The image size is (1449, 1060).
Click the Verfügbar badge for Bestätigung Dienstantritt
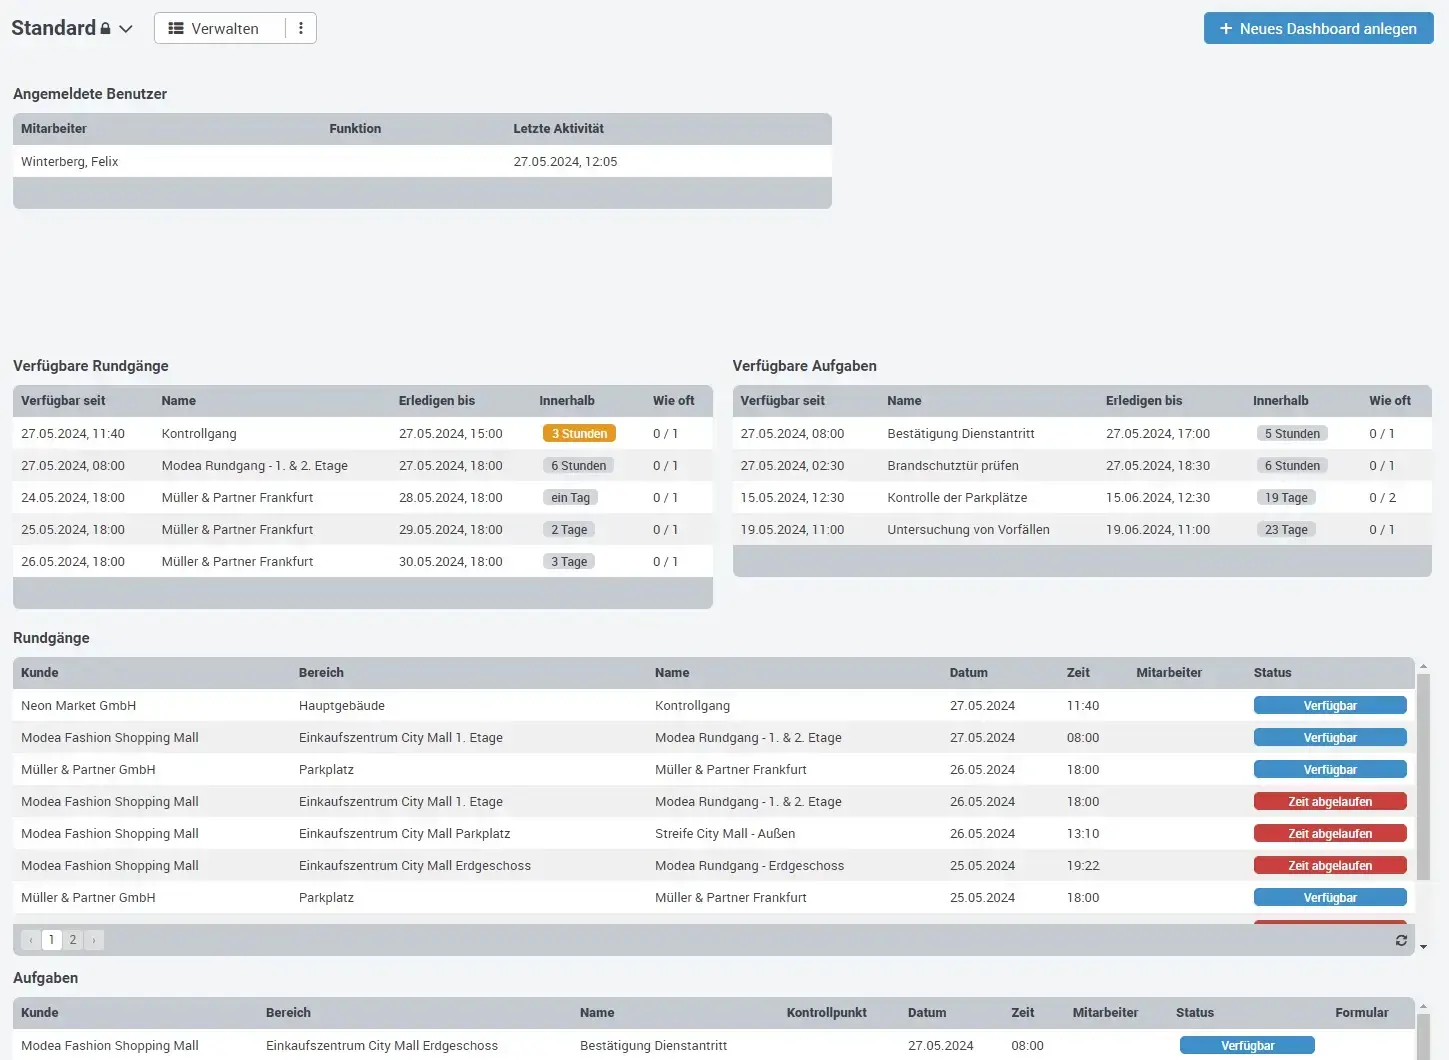[1246, 1045]
